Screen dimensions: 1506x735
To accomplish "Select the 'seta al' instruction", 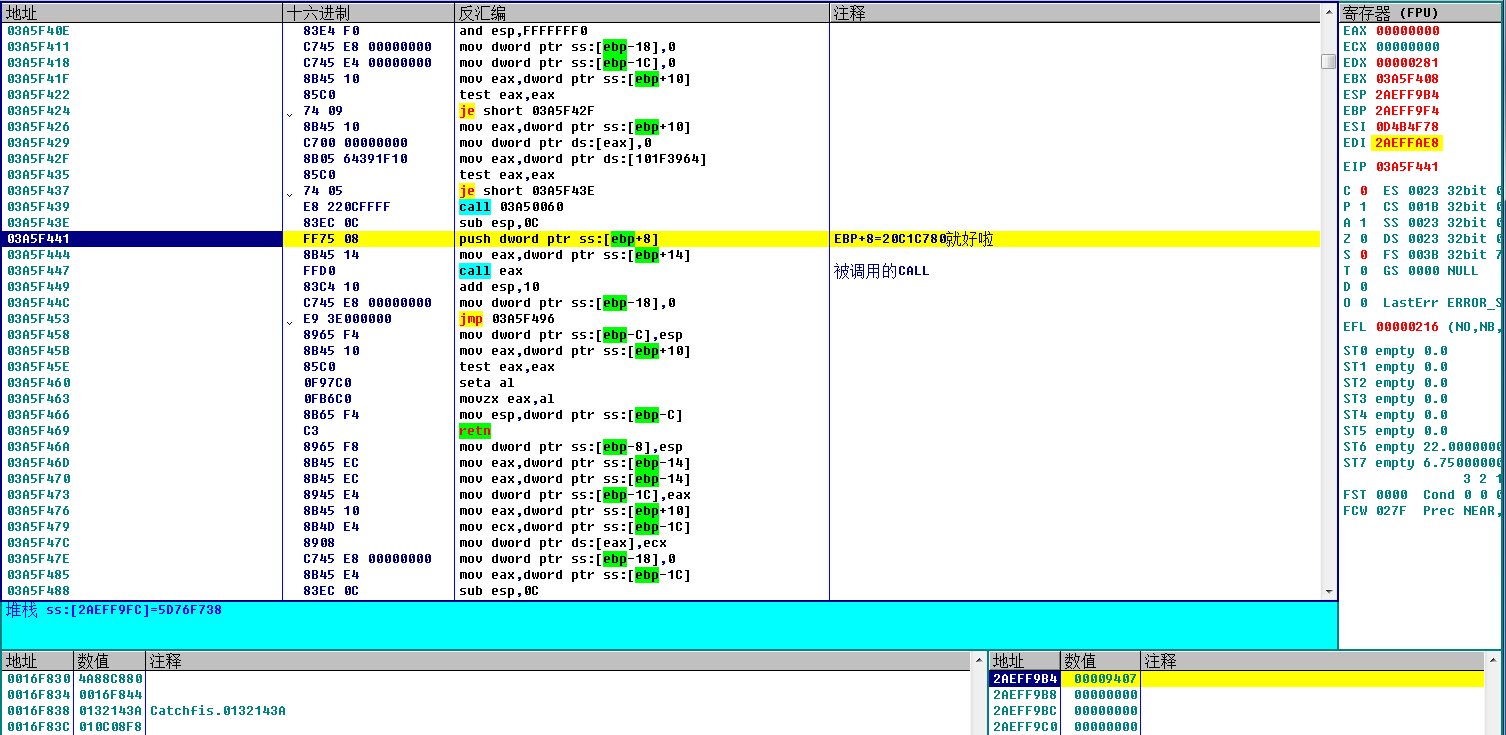I will click(487, 383).
